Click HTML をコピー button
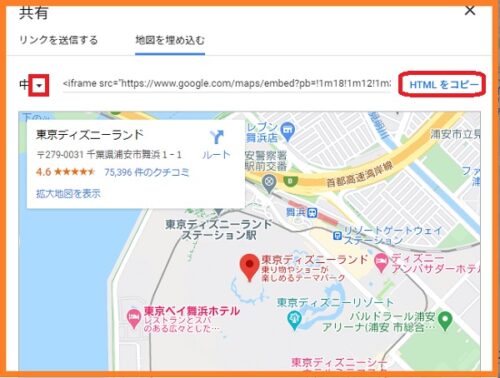The image size is (500, 378). point(444,85)
